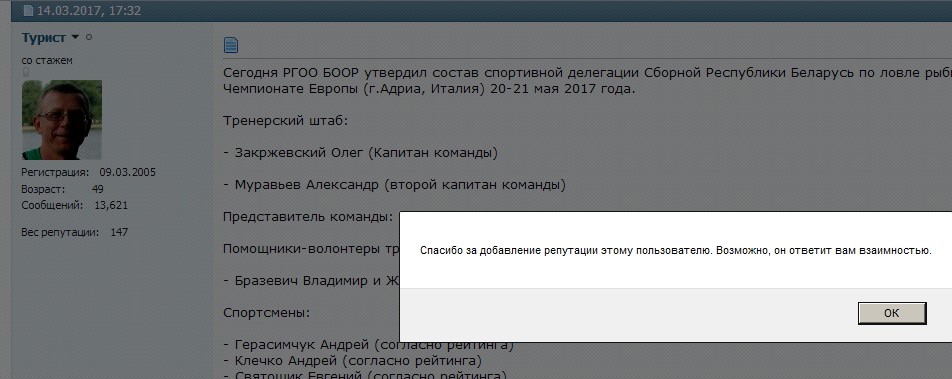This screenshot has width=952, height=379.
Task: Click the line 'Муравьев Александр (второй капитан команды)'
Action: tap(395, 185)
